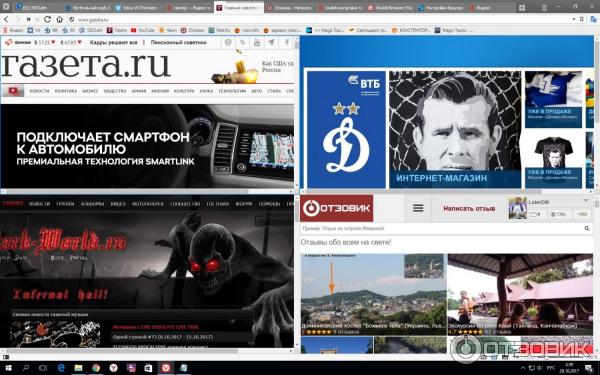The height and width of the screenshot is (375, 600).
Task: Click Dark-World pane horizontal scrollbar
Action: click(122, 351)
